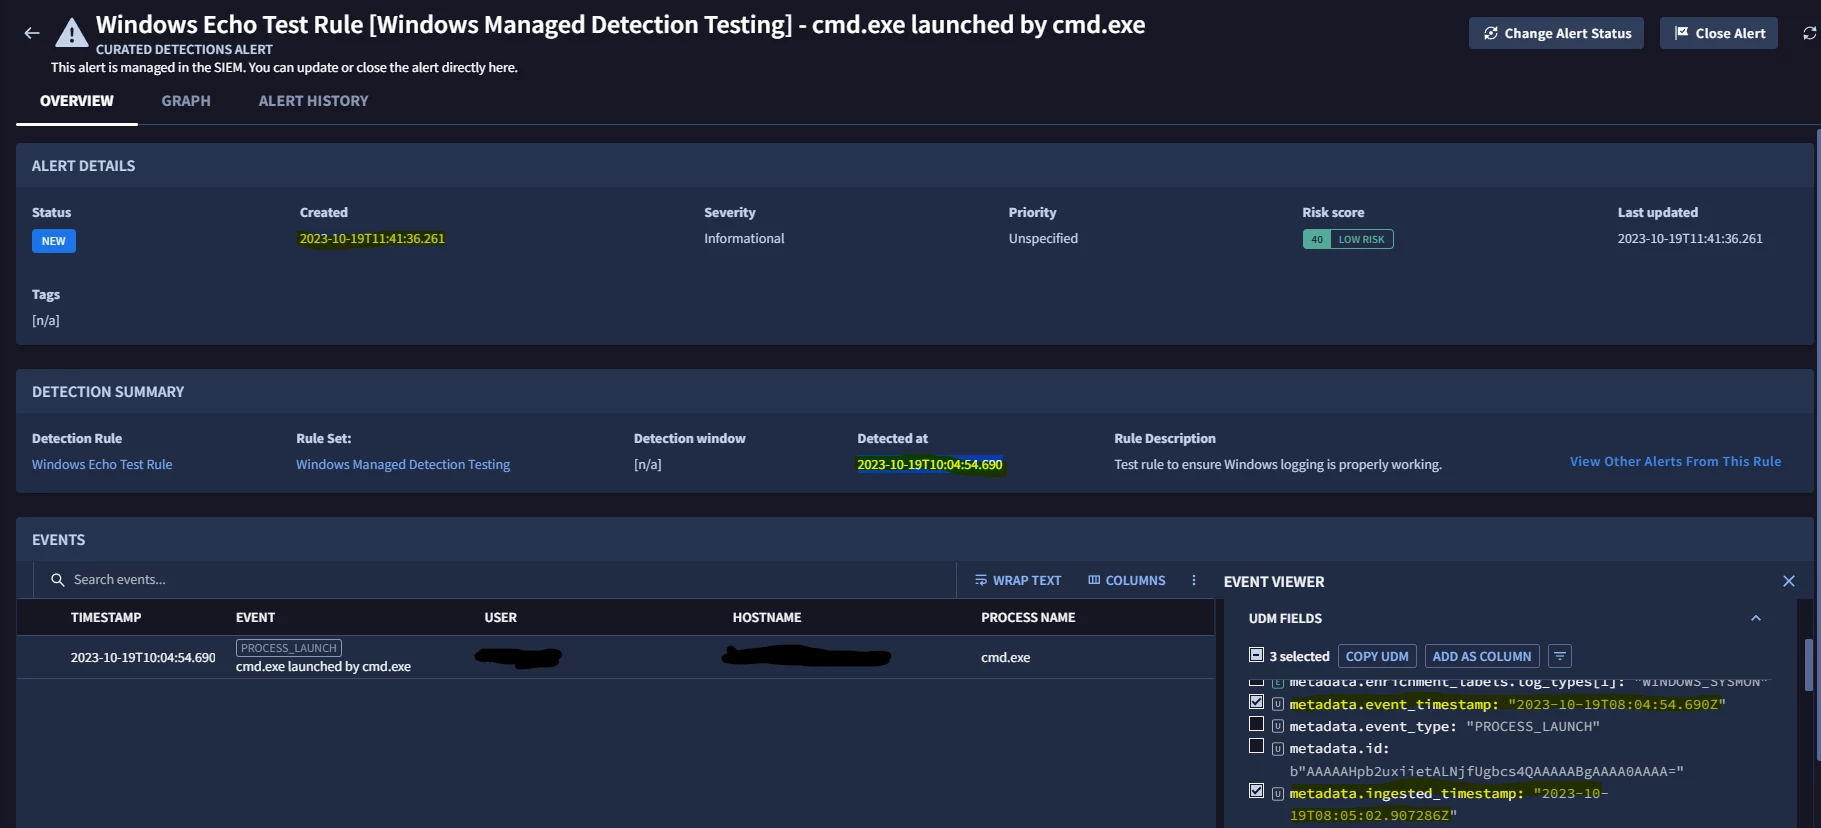
Task: Switch to the Graph tab
Action: [x=186, y=101]
